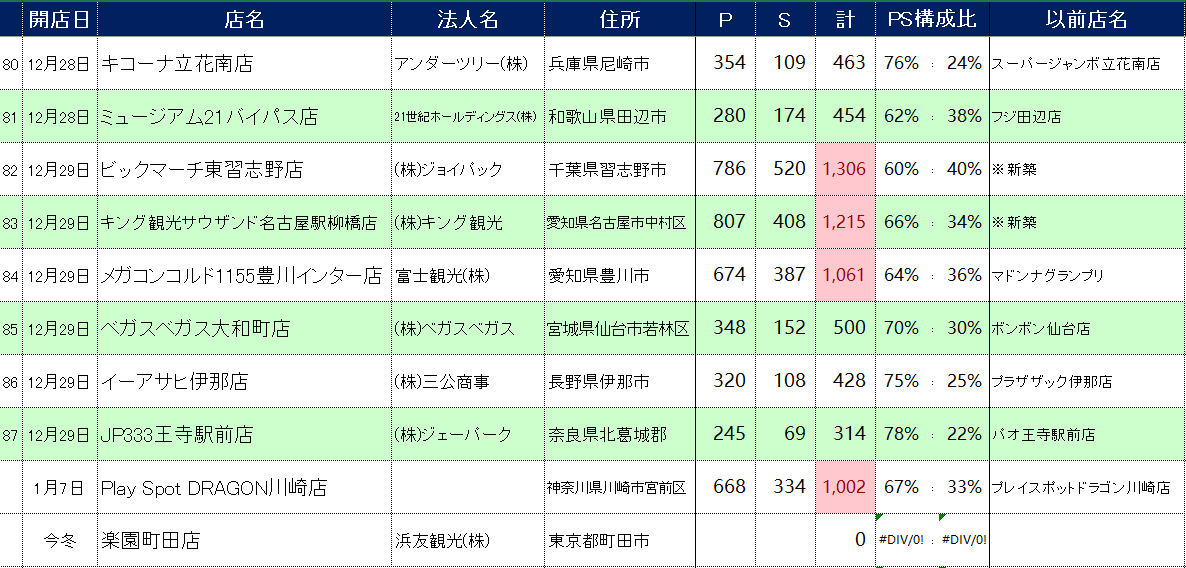Select total cell 463
Screen dimensions: 1186x568
coord(848,63)
